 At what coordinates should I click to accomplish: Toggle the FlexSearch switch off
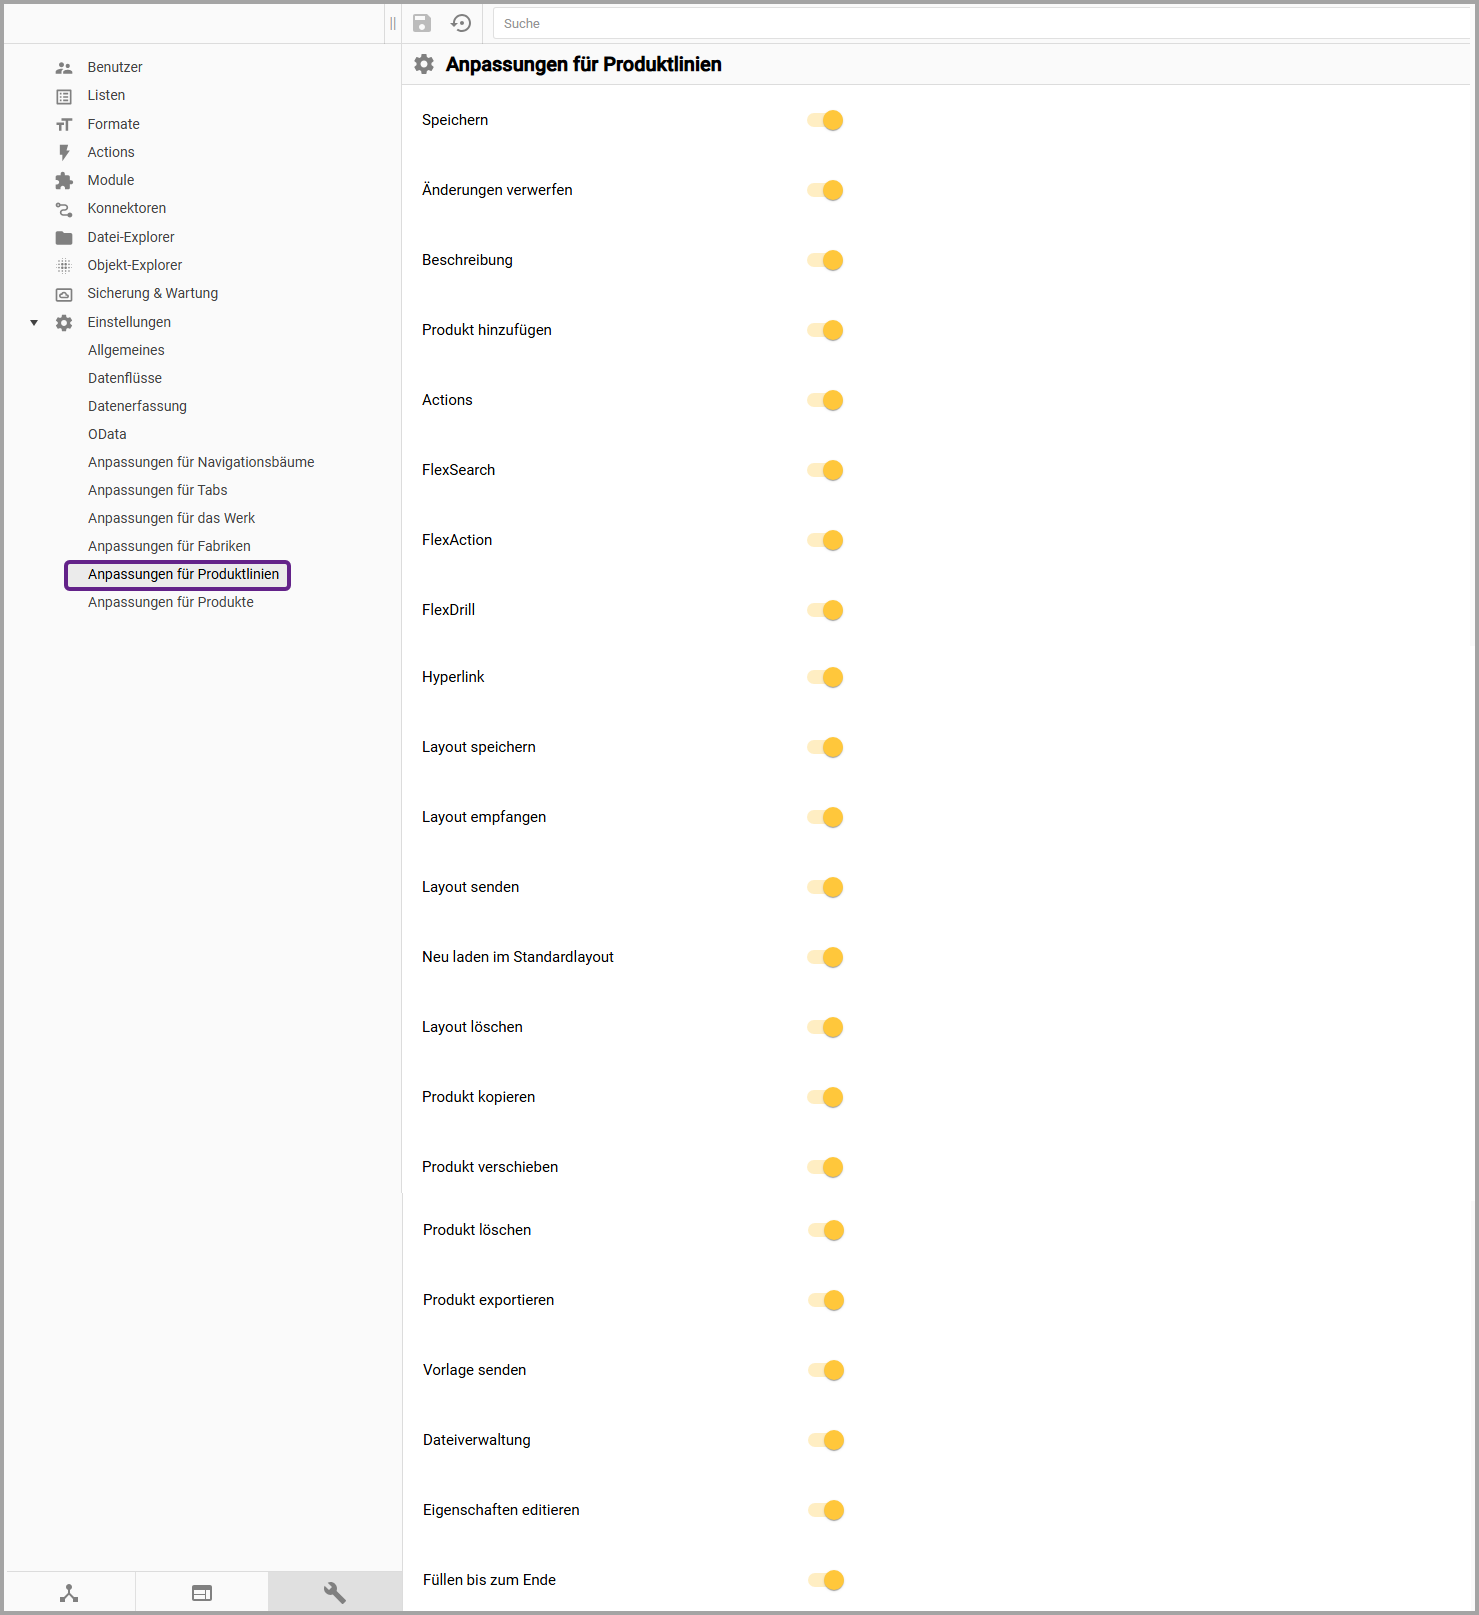tap(826, 471)
